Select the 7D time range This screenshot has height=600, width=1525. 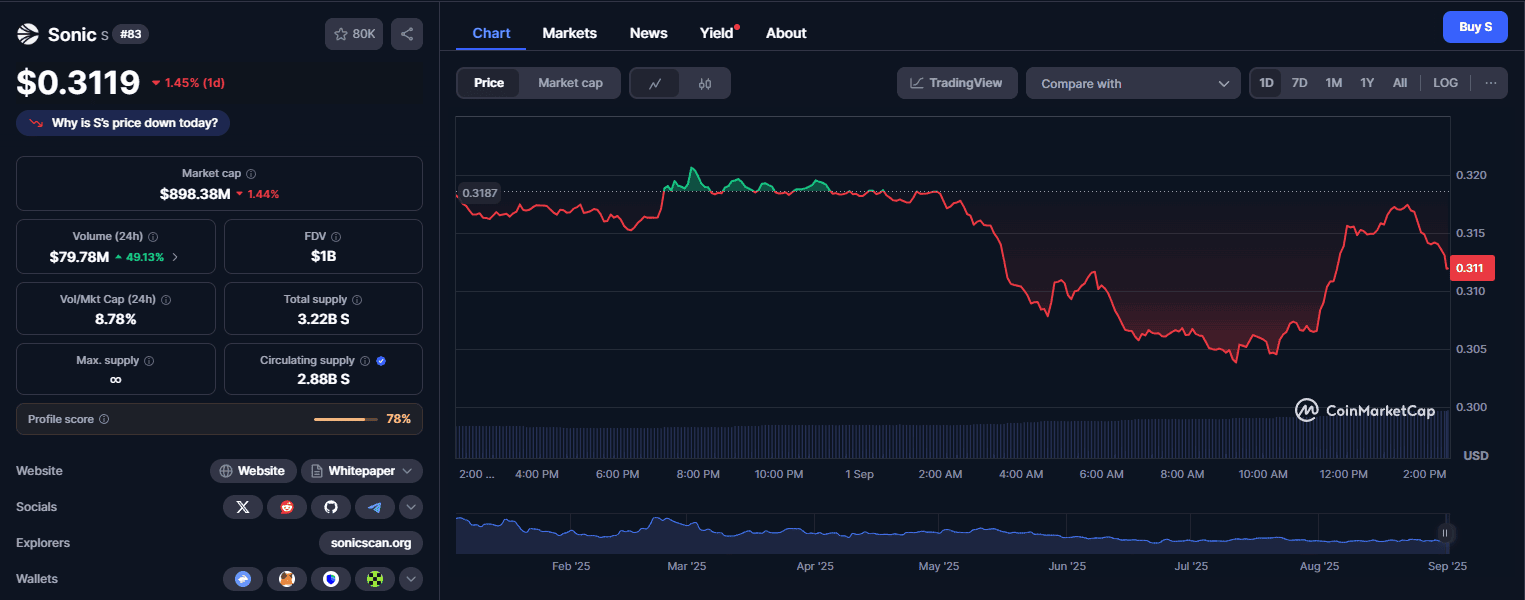[1299, 83]
